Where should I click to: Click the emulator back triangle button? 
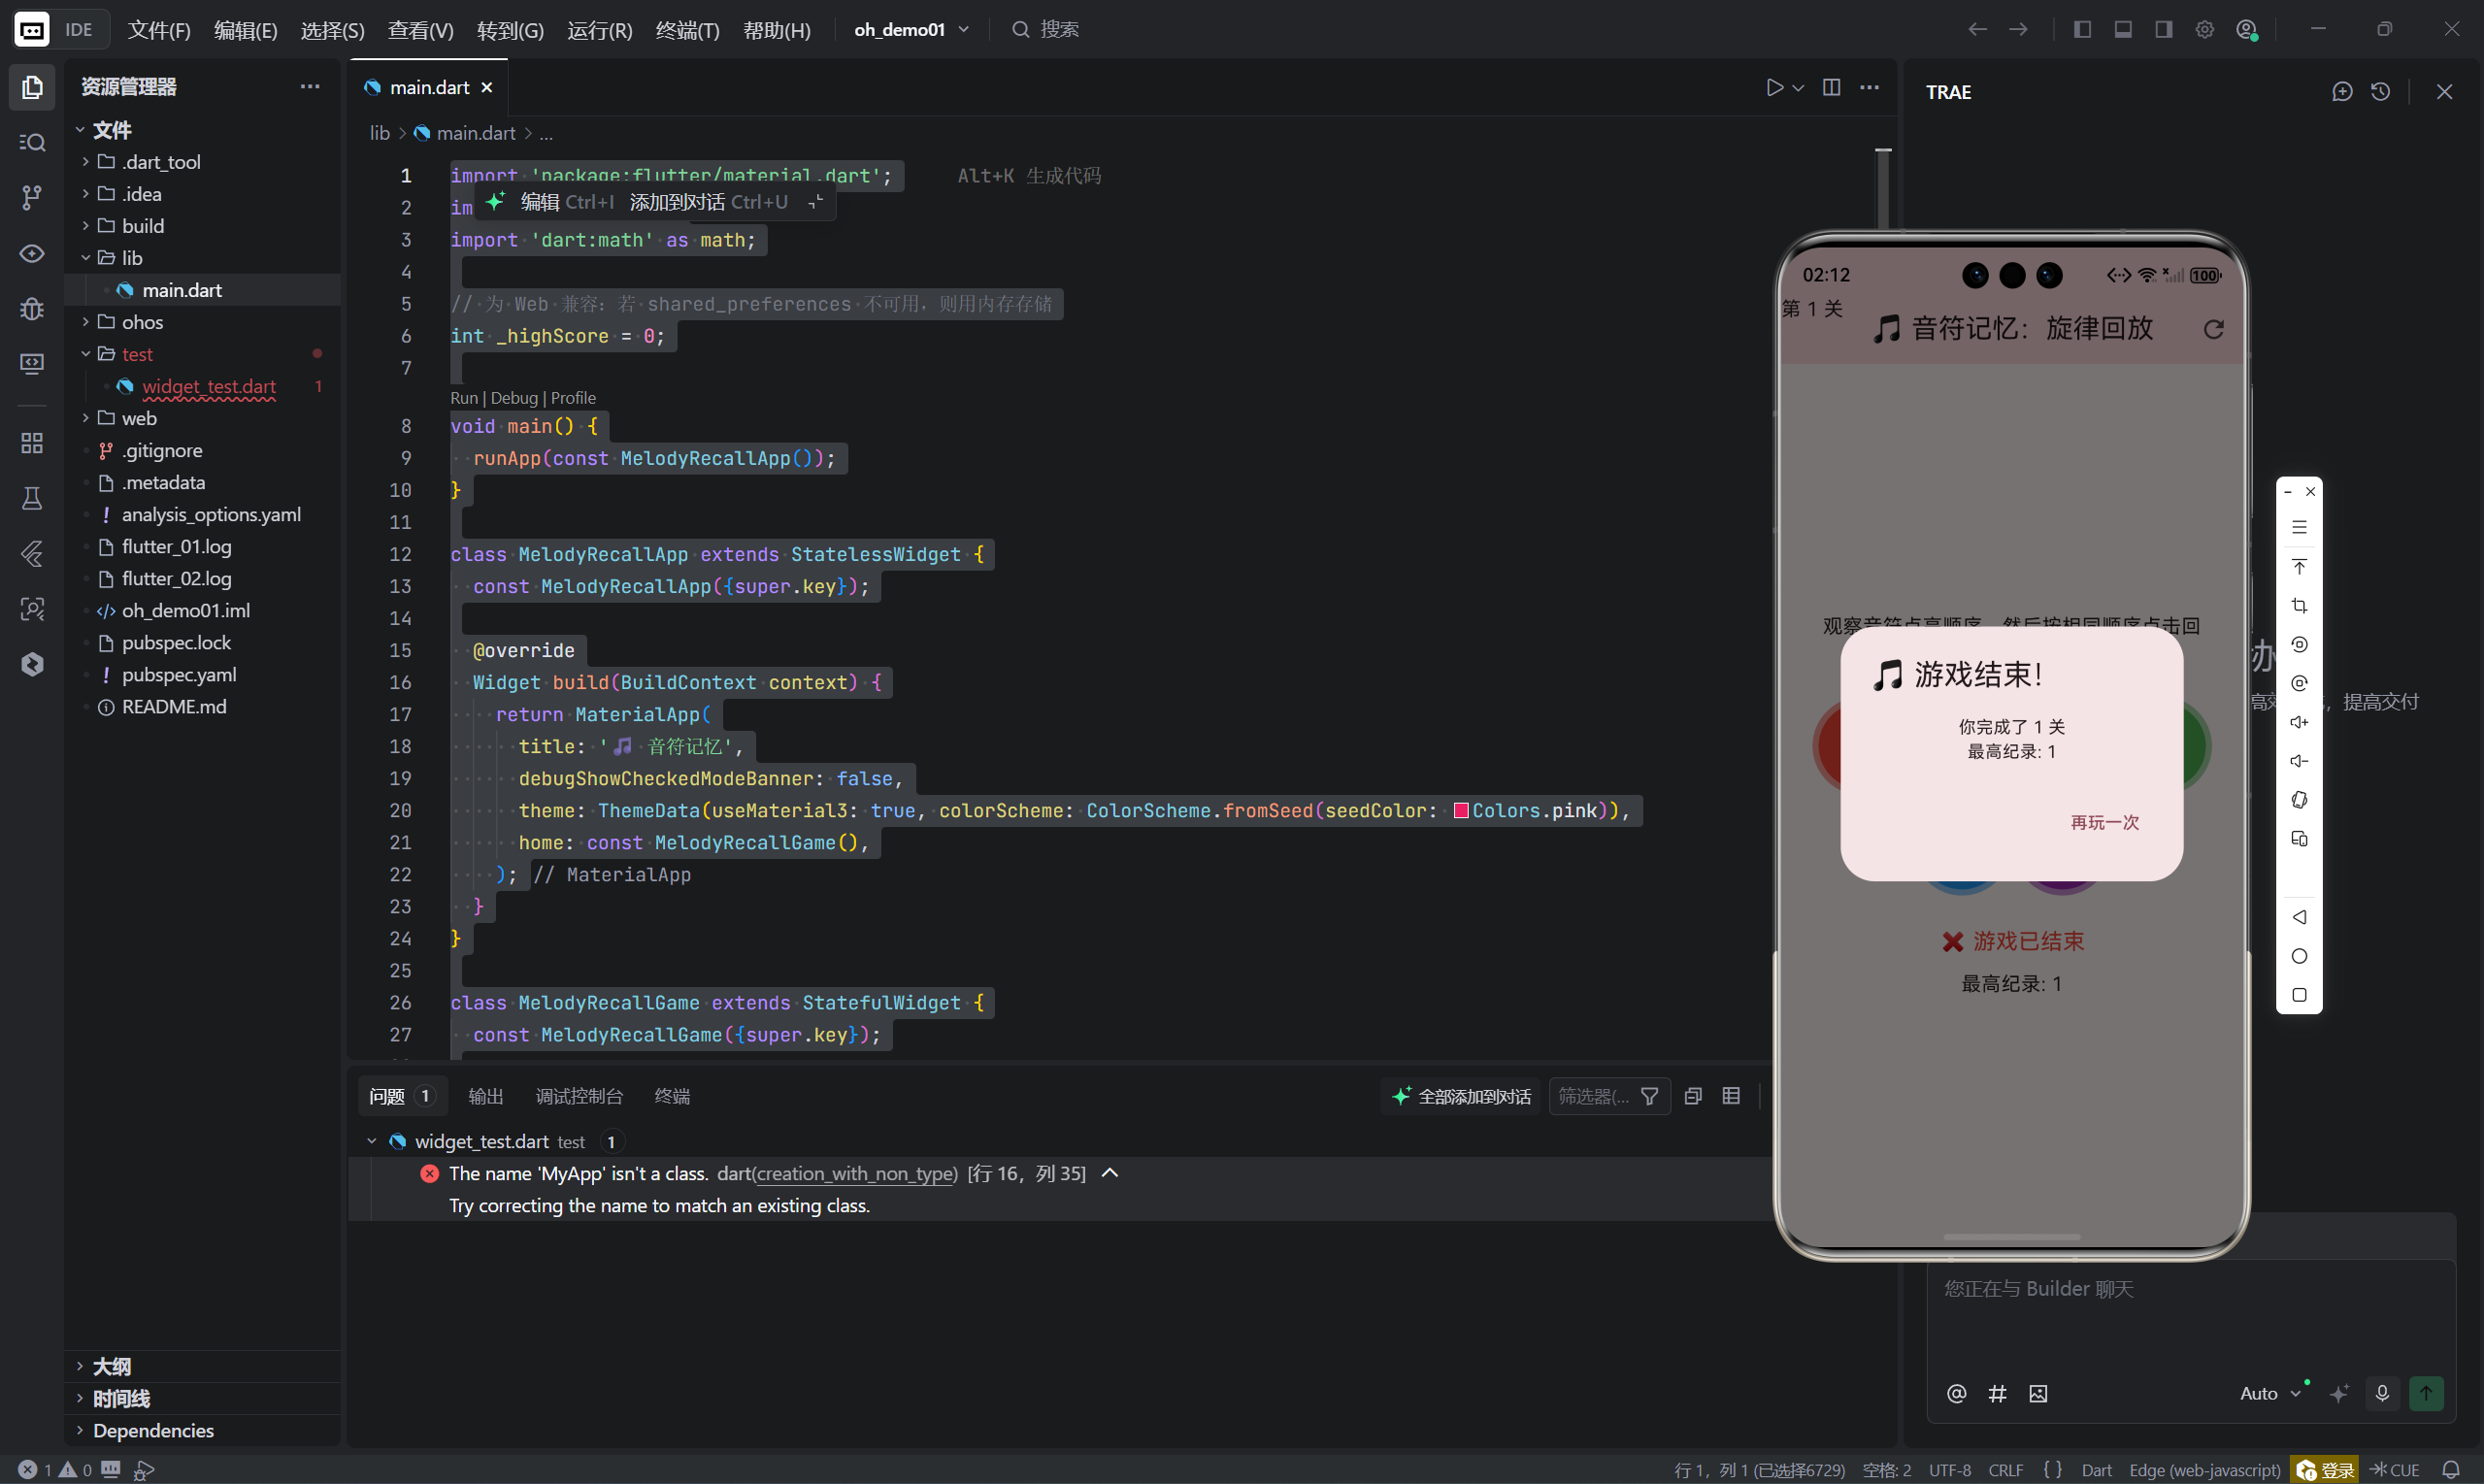click(x=2299, y=917)
